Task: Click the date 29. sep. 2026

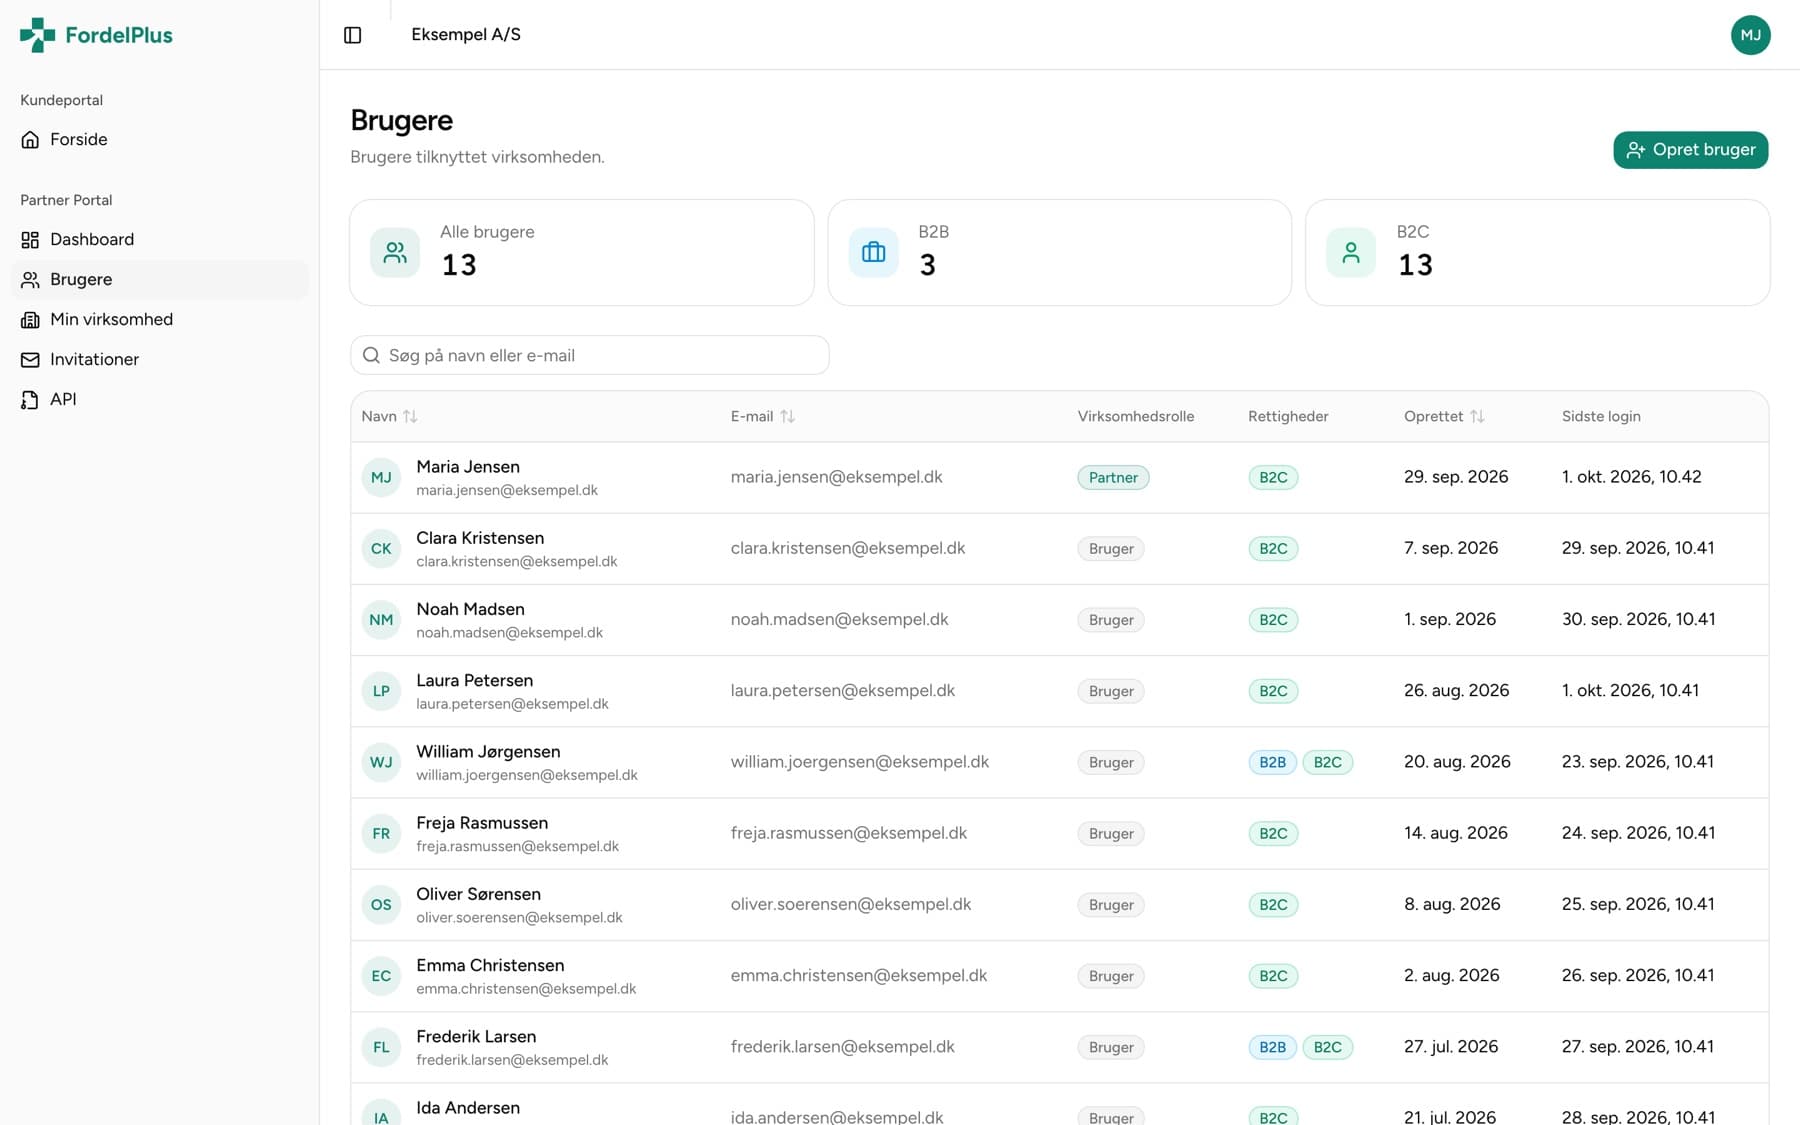Action: pyautogui.click(x=1456, y=477)
